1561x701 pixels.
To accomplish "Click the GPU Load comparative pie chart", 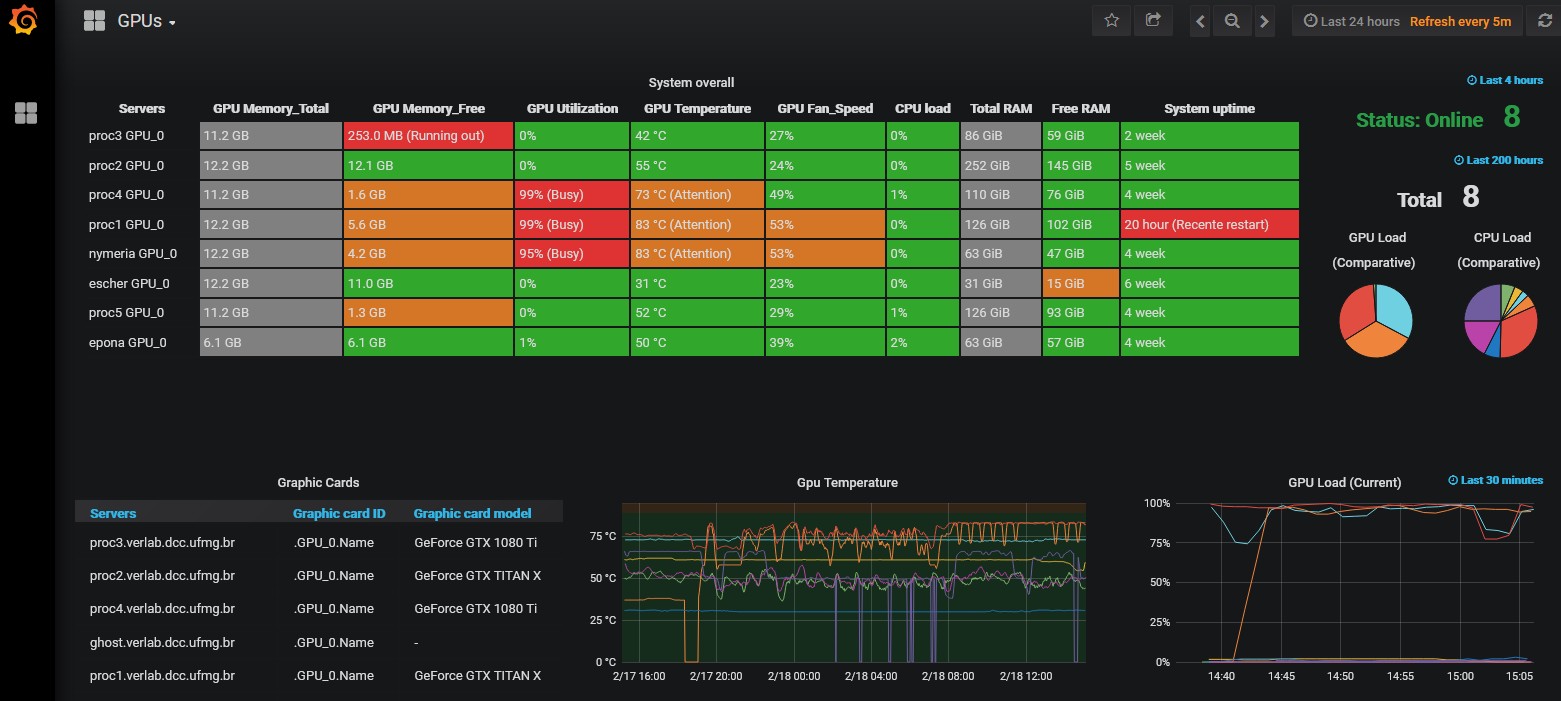I will (1376, 320).
